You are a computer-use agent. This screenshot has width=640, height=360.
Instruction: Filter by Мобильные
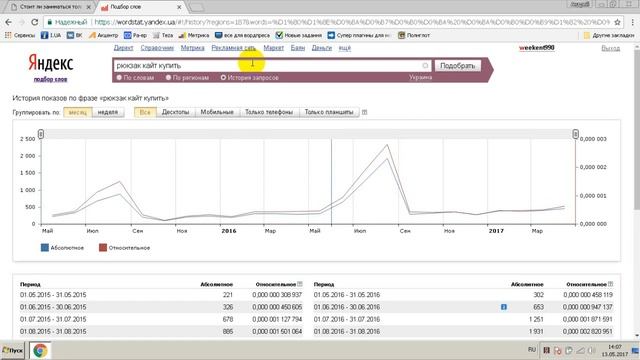[x=217, y=112]
